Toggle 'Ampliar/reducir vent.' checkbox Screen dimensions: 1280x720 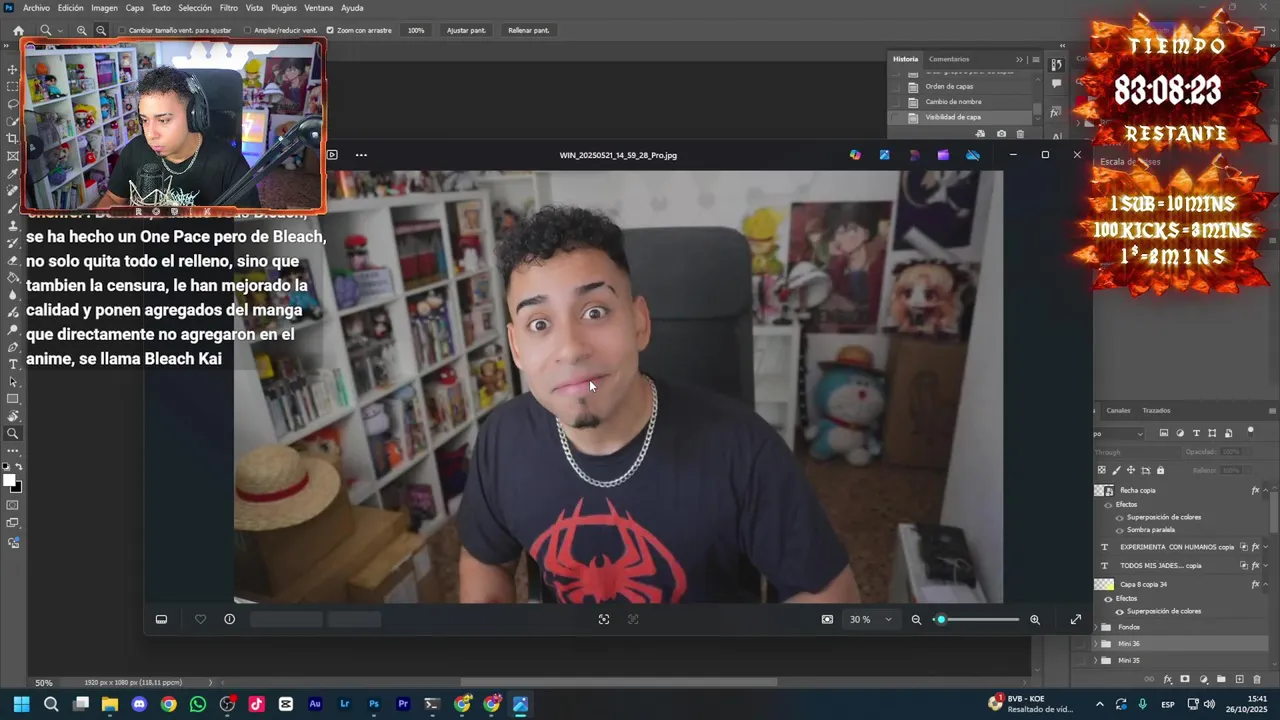[248, 30]
